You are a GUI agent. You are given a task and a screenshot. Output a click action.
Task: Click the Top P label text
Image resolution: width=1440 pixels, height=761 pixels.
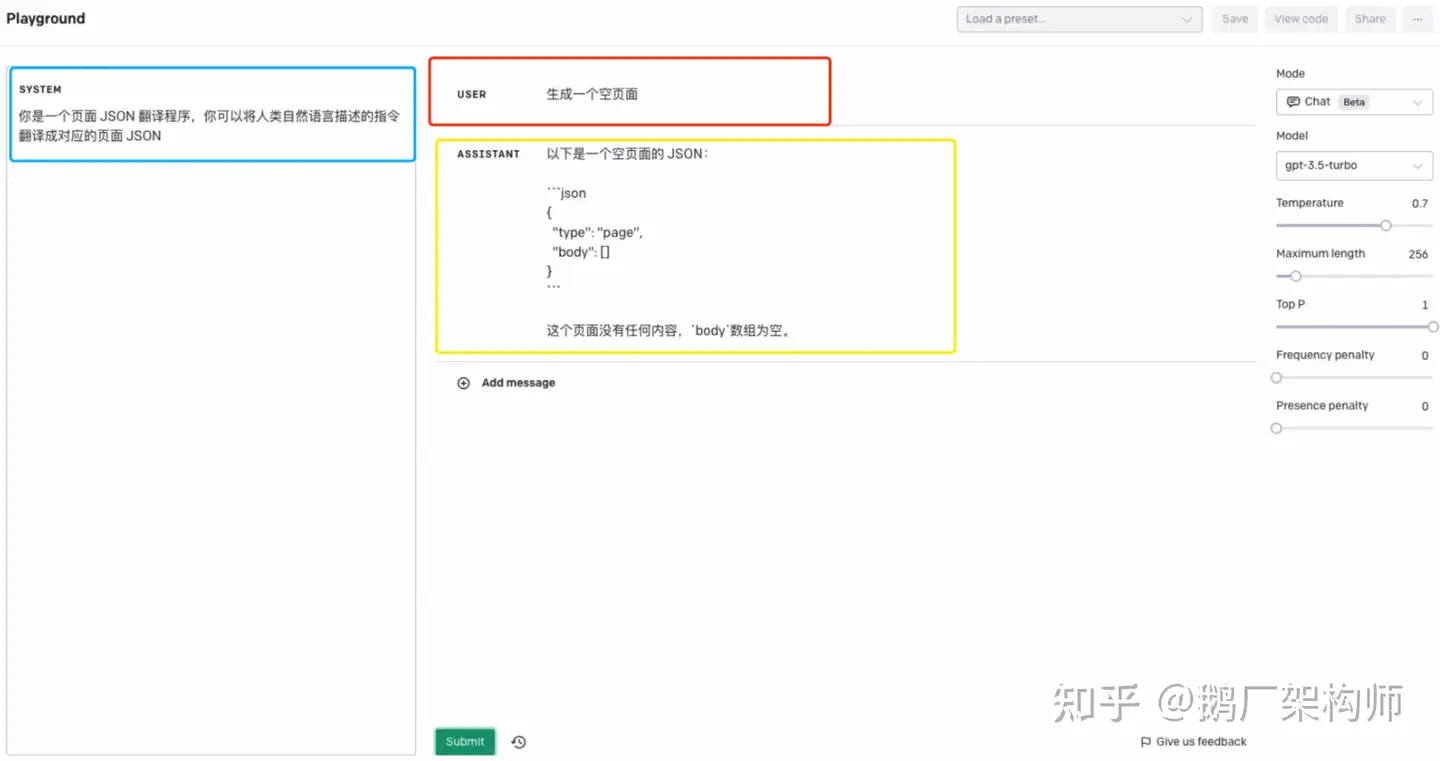click(1291, 305)
